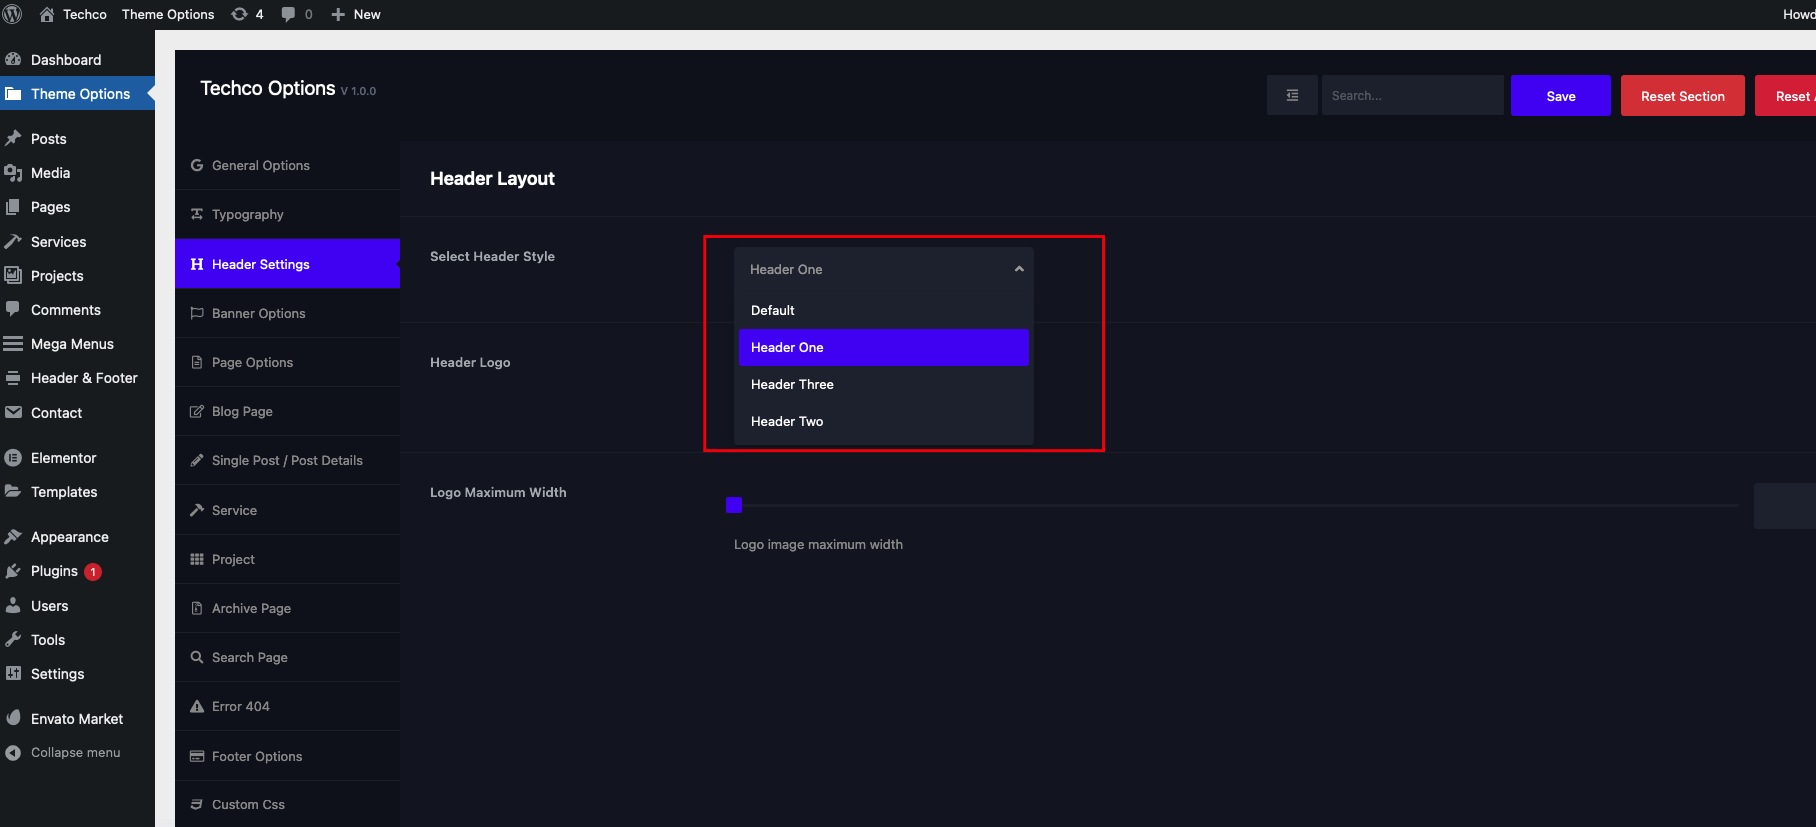The width and height of the screenshot is (1816, 827).
Task: Click the Envato Market leaf icon
Action: [13, 718]
